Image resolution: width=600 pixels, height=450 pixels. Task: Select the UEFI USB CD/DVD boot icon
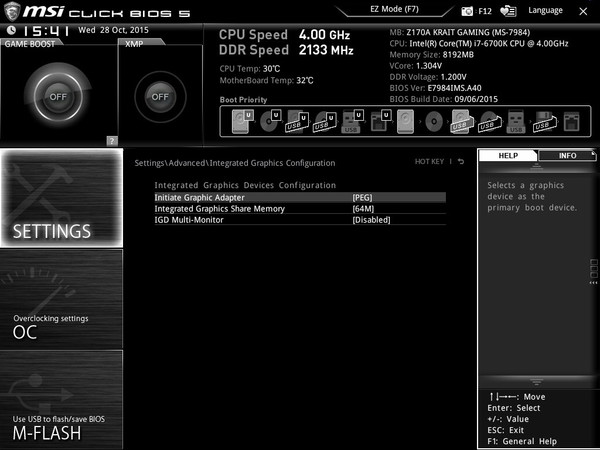[324, 122]
